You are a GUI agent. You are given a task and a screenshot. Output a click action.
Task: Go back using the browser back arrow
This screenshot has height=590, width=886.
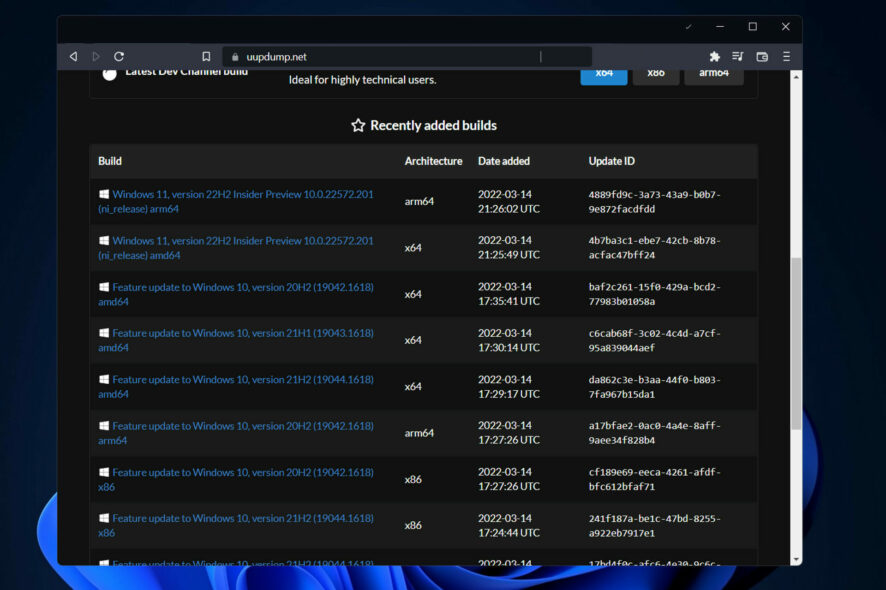(x=73, y=57)
